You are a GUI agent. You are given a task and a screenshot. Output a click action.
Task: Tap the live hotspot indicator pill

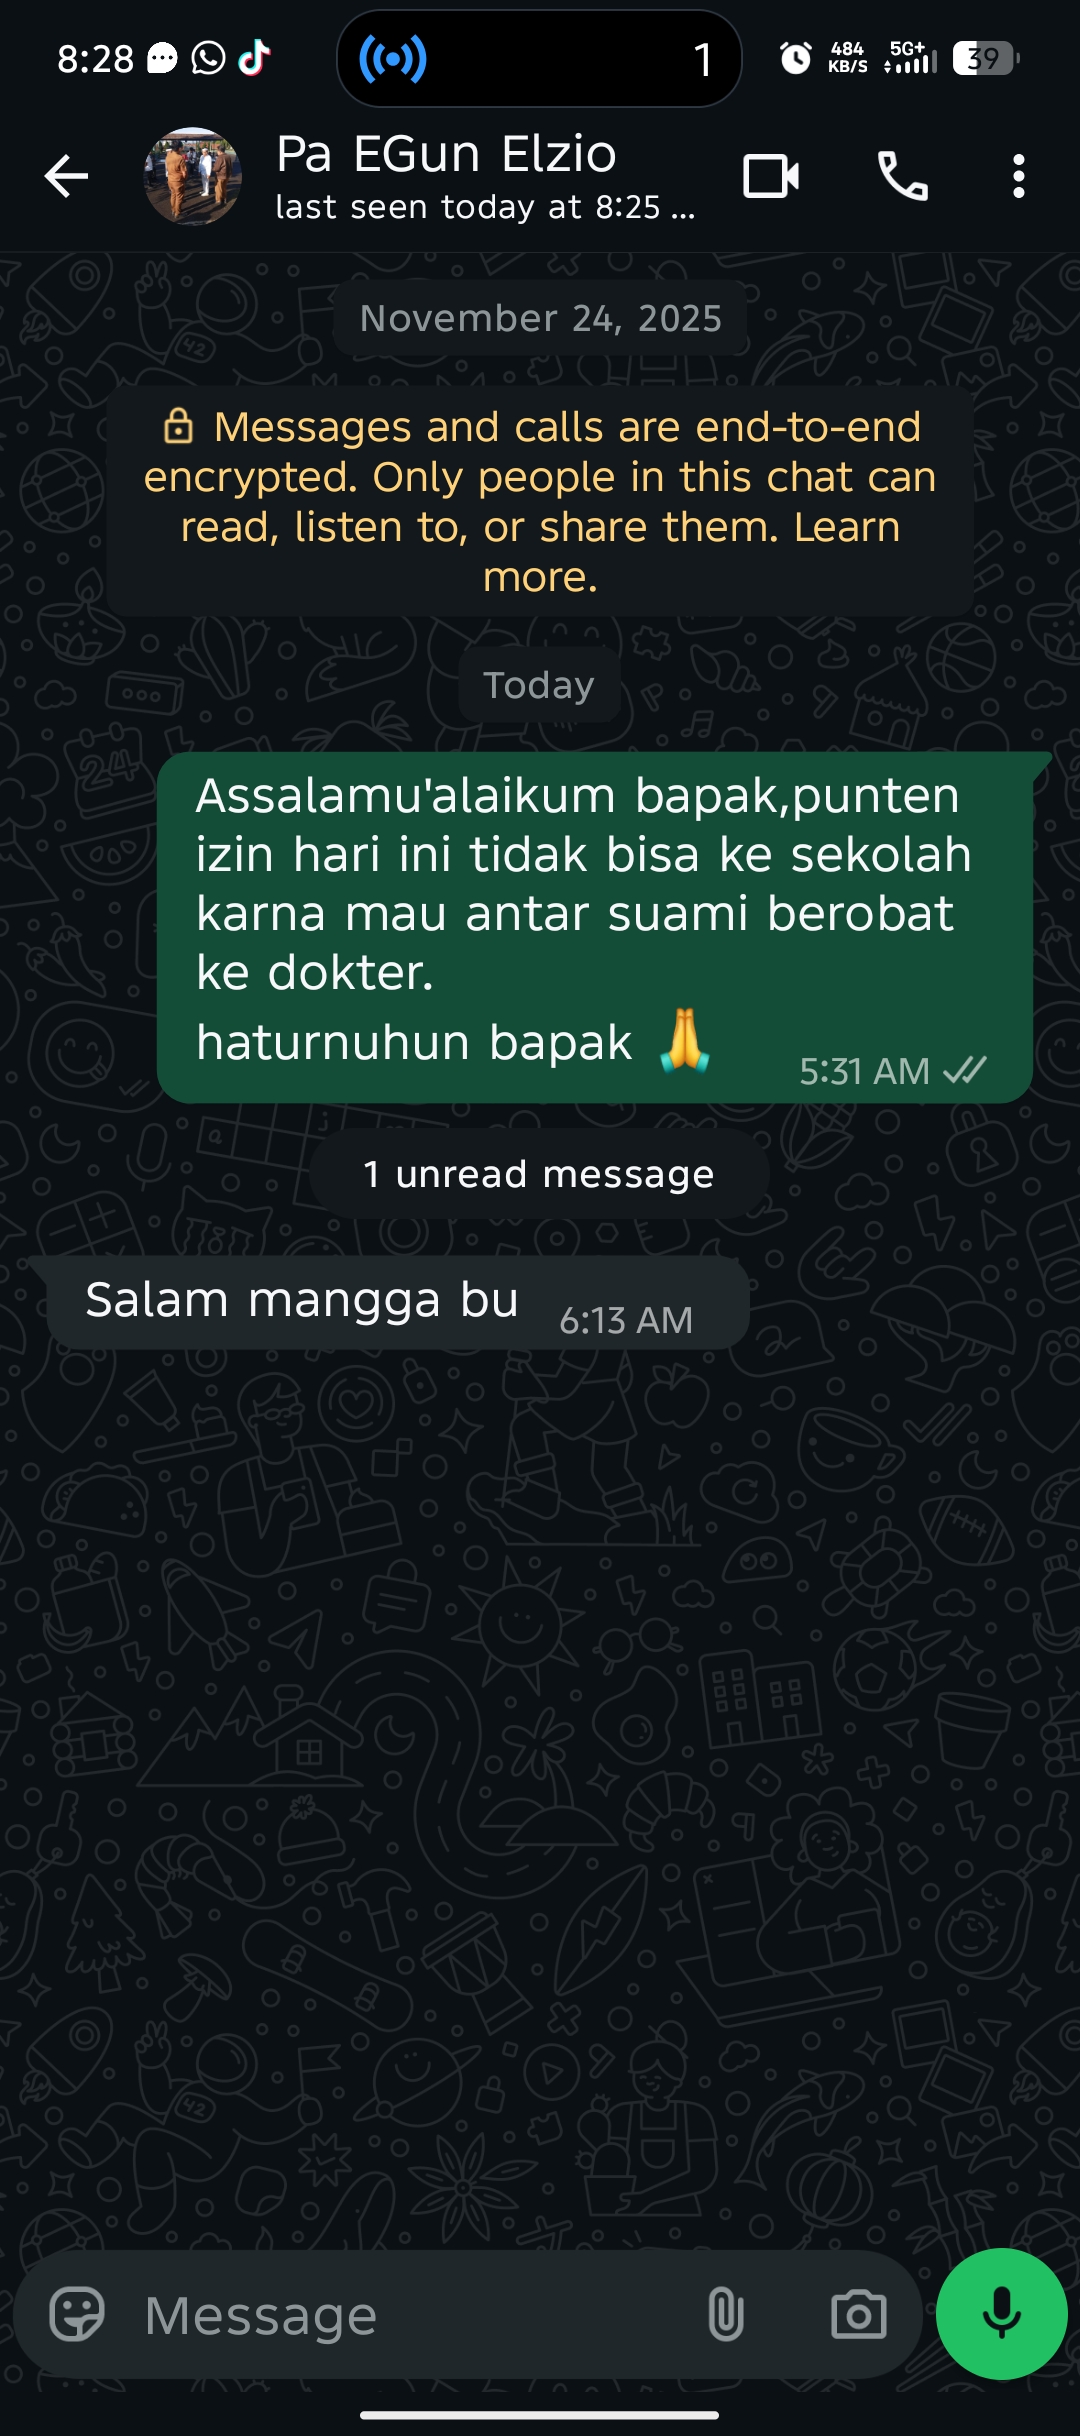coord(539,59)
